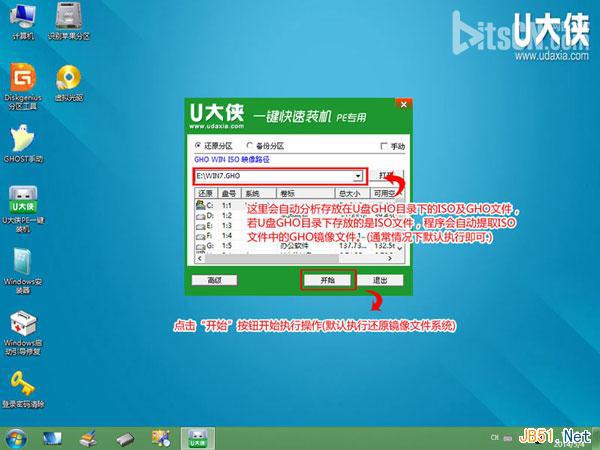Select the F: drive icon in the partition list
The height and width of the screenshot is (450, 600).
tap(201, 236)
